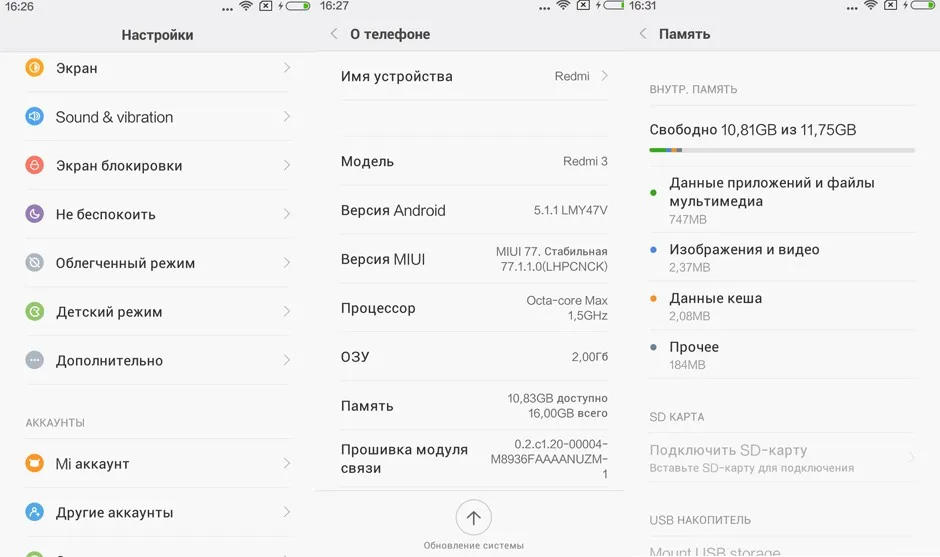This screenshot has height=557, width=940.
Task: Tap 10,83GB доступно memory value
Action: tap(557, 398)
